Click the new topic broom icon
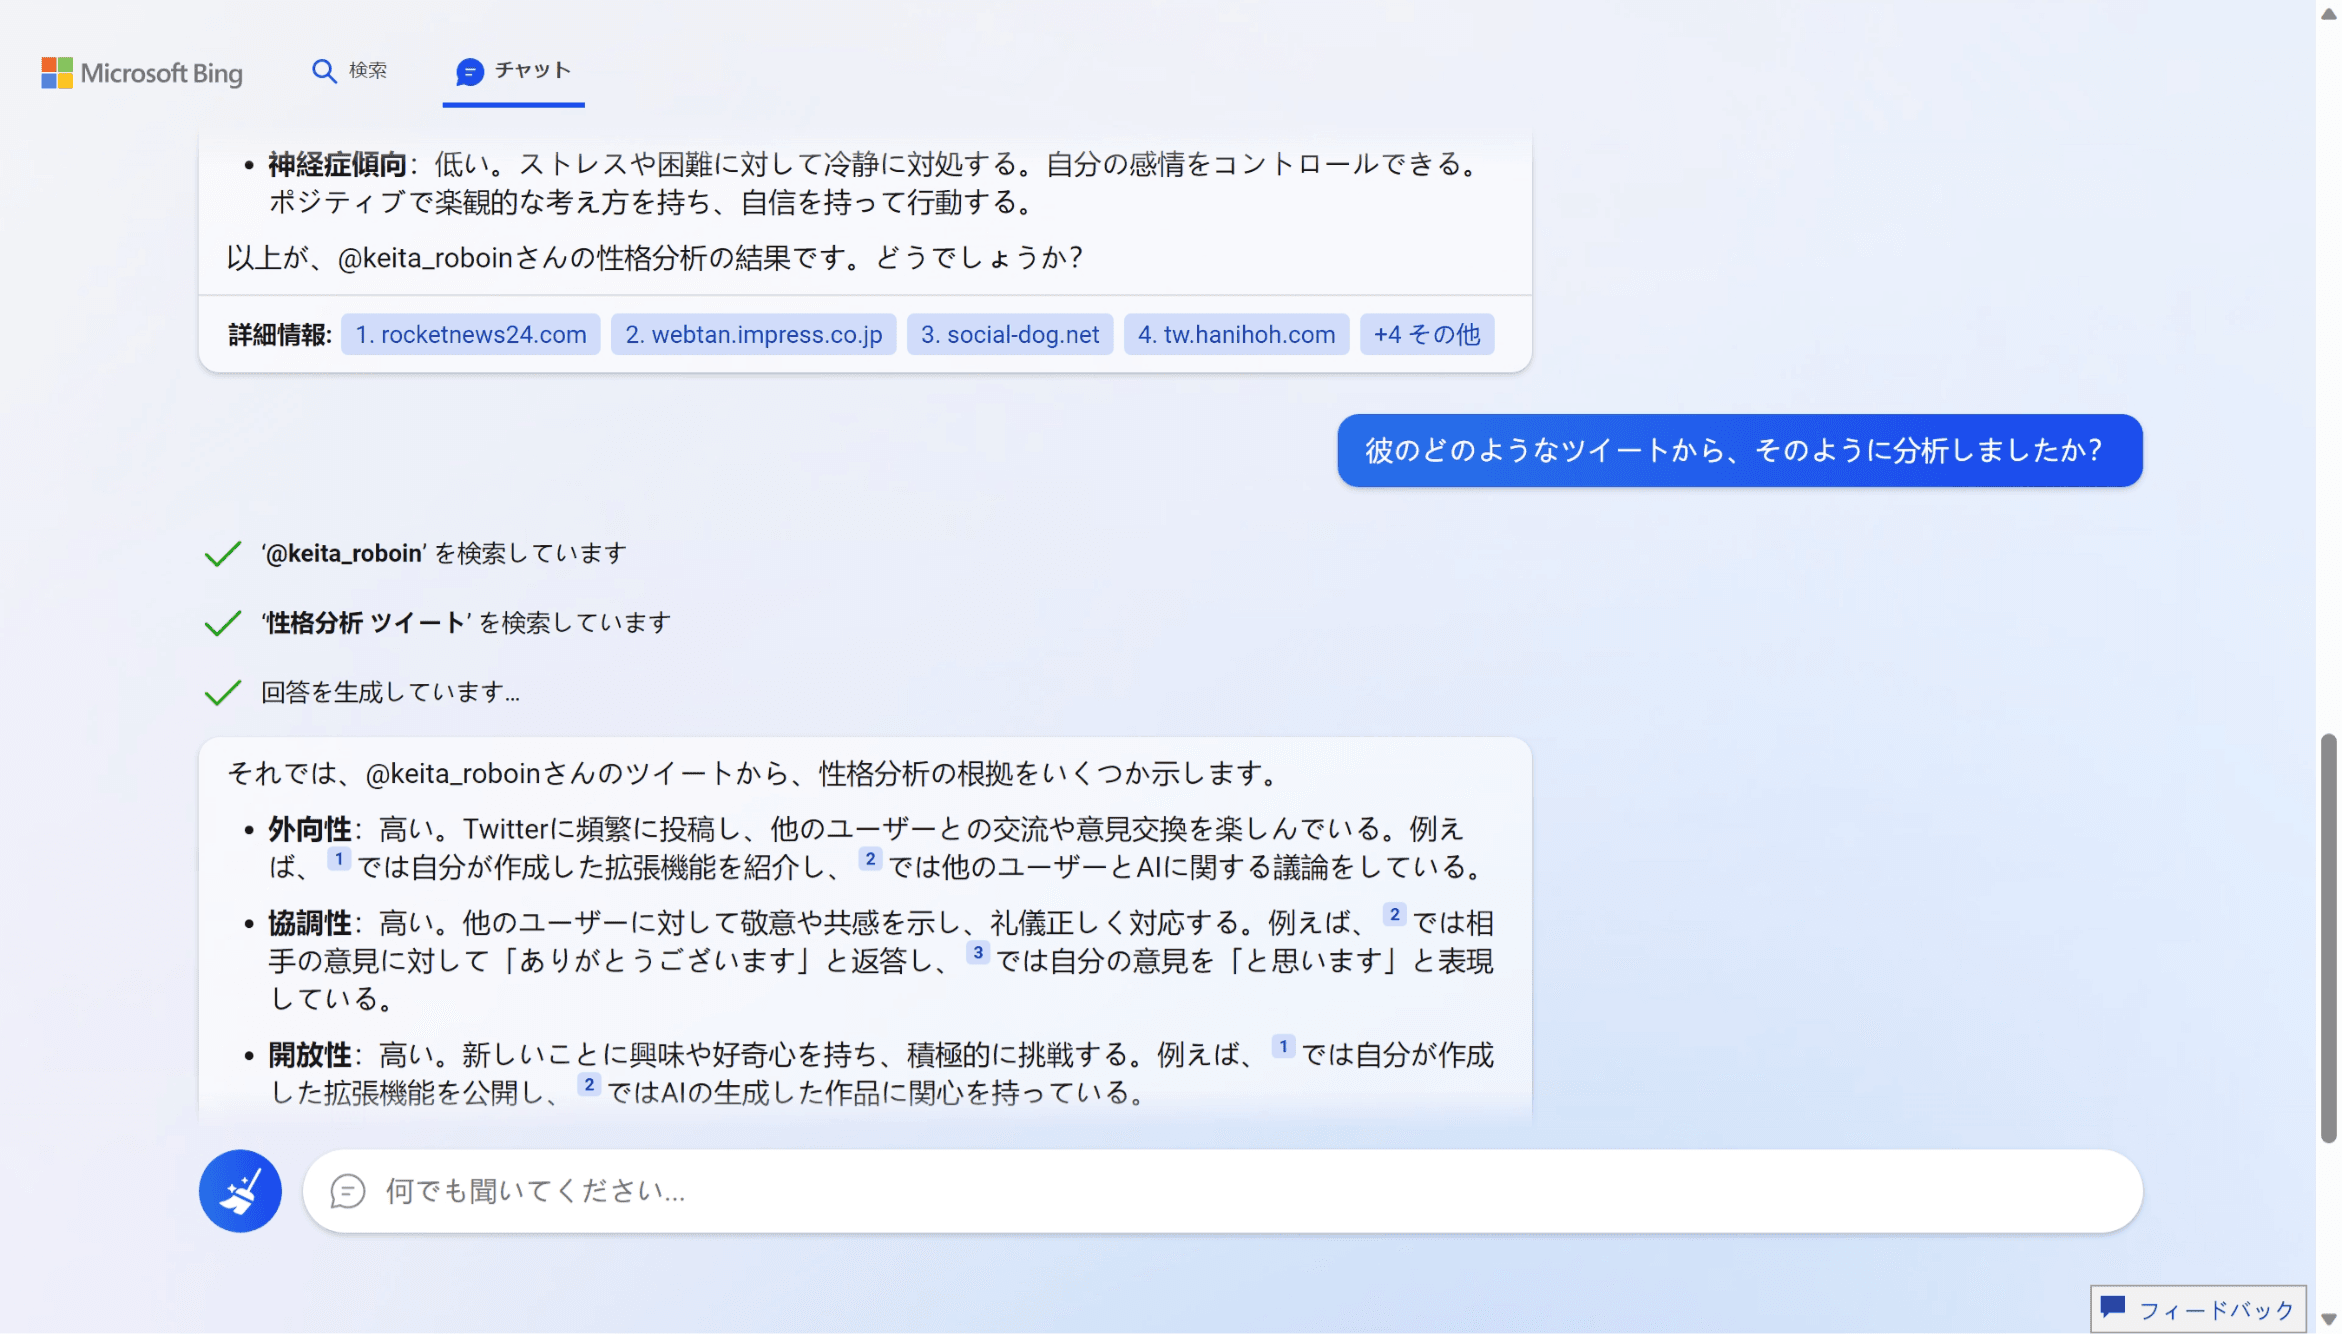 pos(240,1191)
